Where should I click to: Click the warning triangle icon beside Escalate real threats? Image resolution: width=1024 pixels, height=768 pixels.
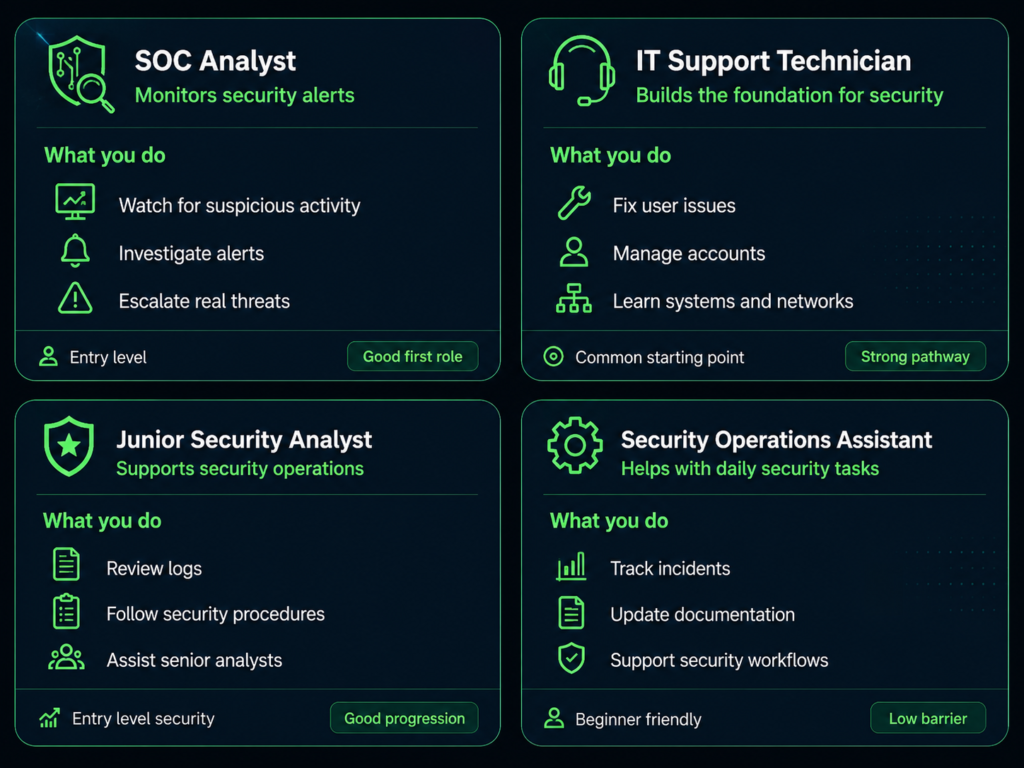tap(75, 298)
